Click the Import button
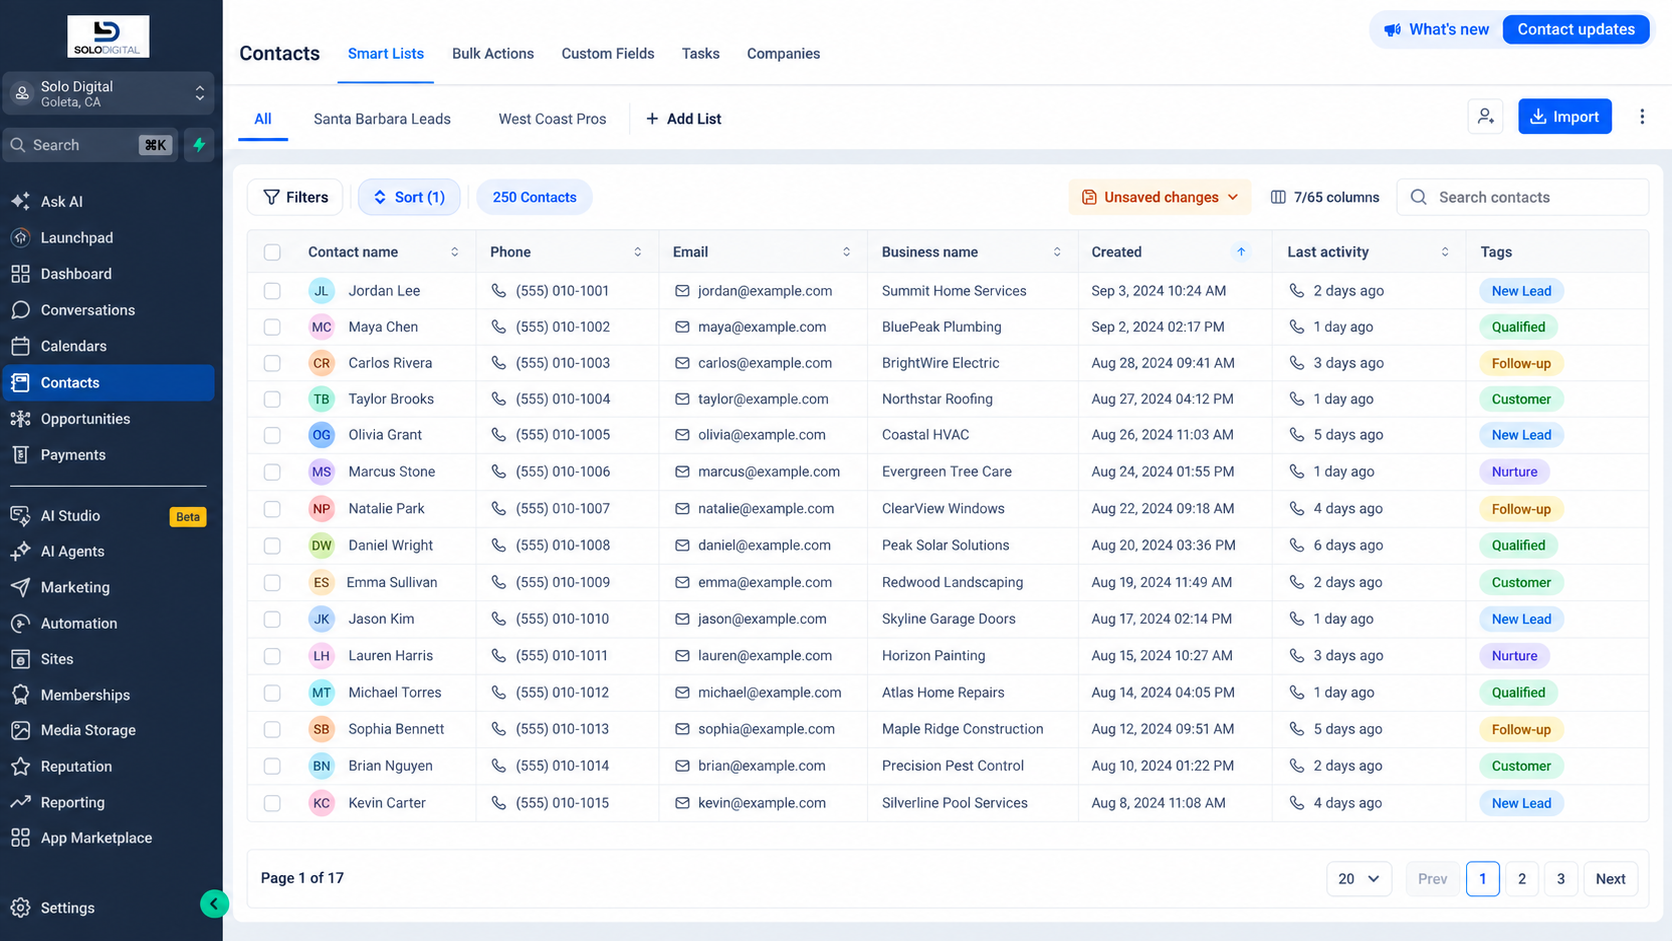1672x941 pixels. (x=1564, y=117)
